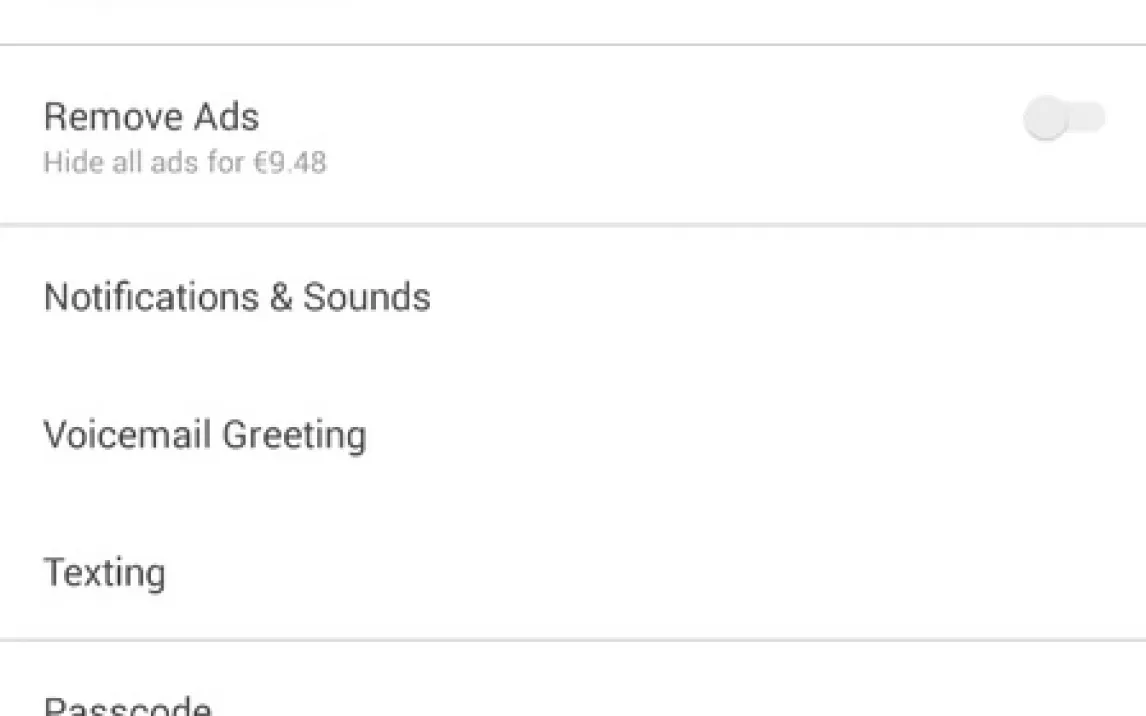Open the Passcode settings
Viewport: 1146px width, 716px height.
pyautogui.click(x=128, y=705)
